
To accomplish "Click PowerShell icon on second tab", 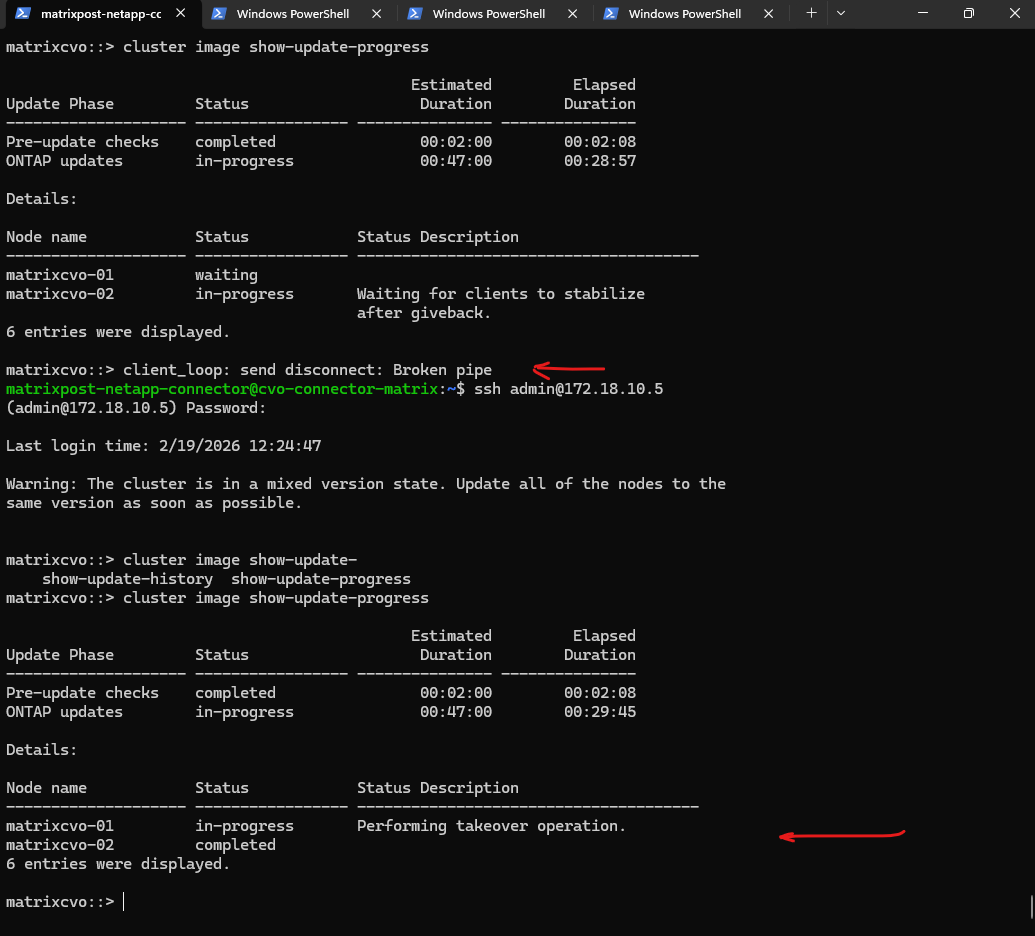I will tap(218, 14).
